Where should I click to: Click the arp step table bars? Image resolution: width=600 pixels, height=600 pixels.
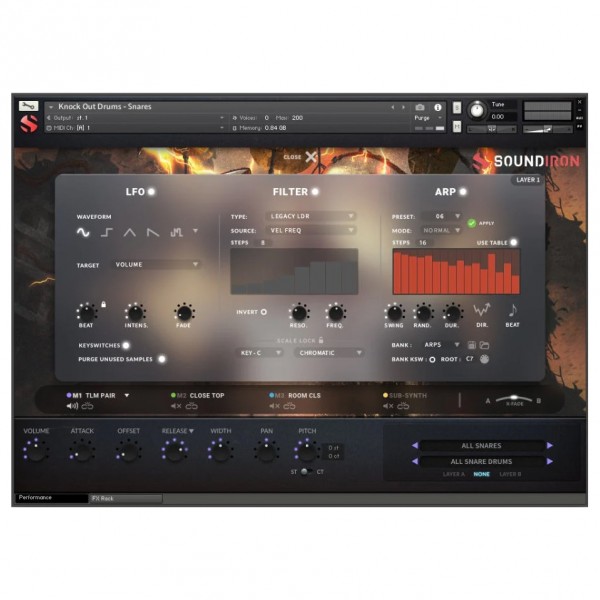coord(457,271)
